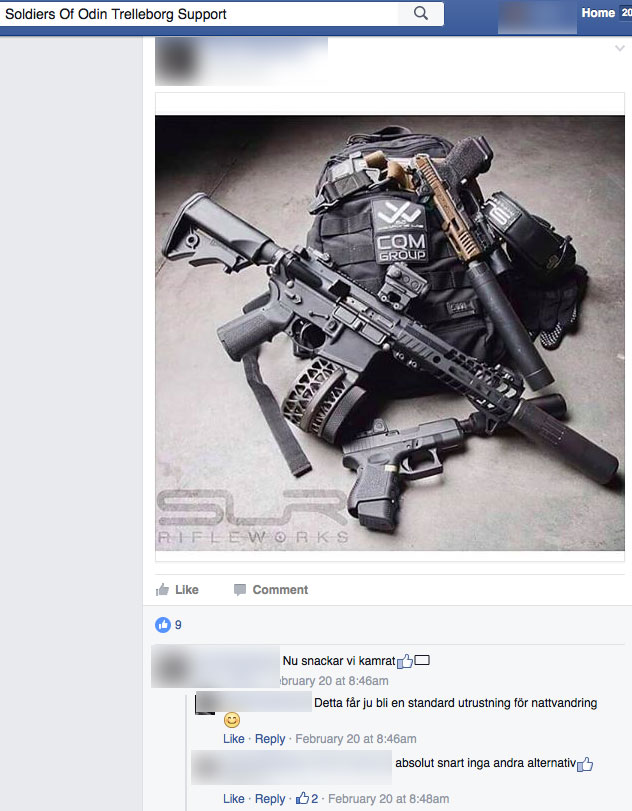Like the post with thumbs-up icon
632x811 pixels.
[x=177, y=590]
